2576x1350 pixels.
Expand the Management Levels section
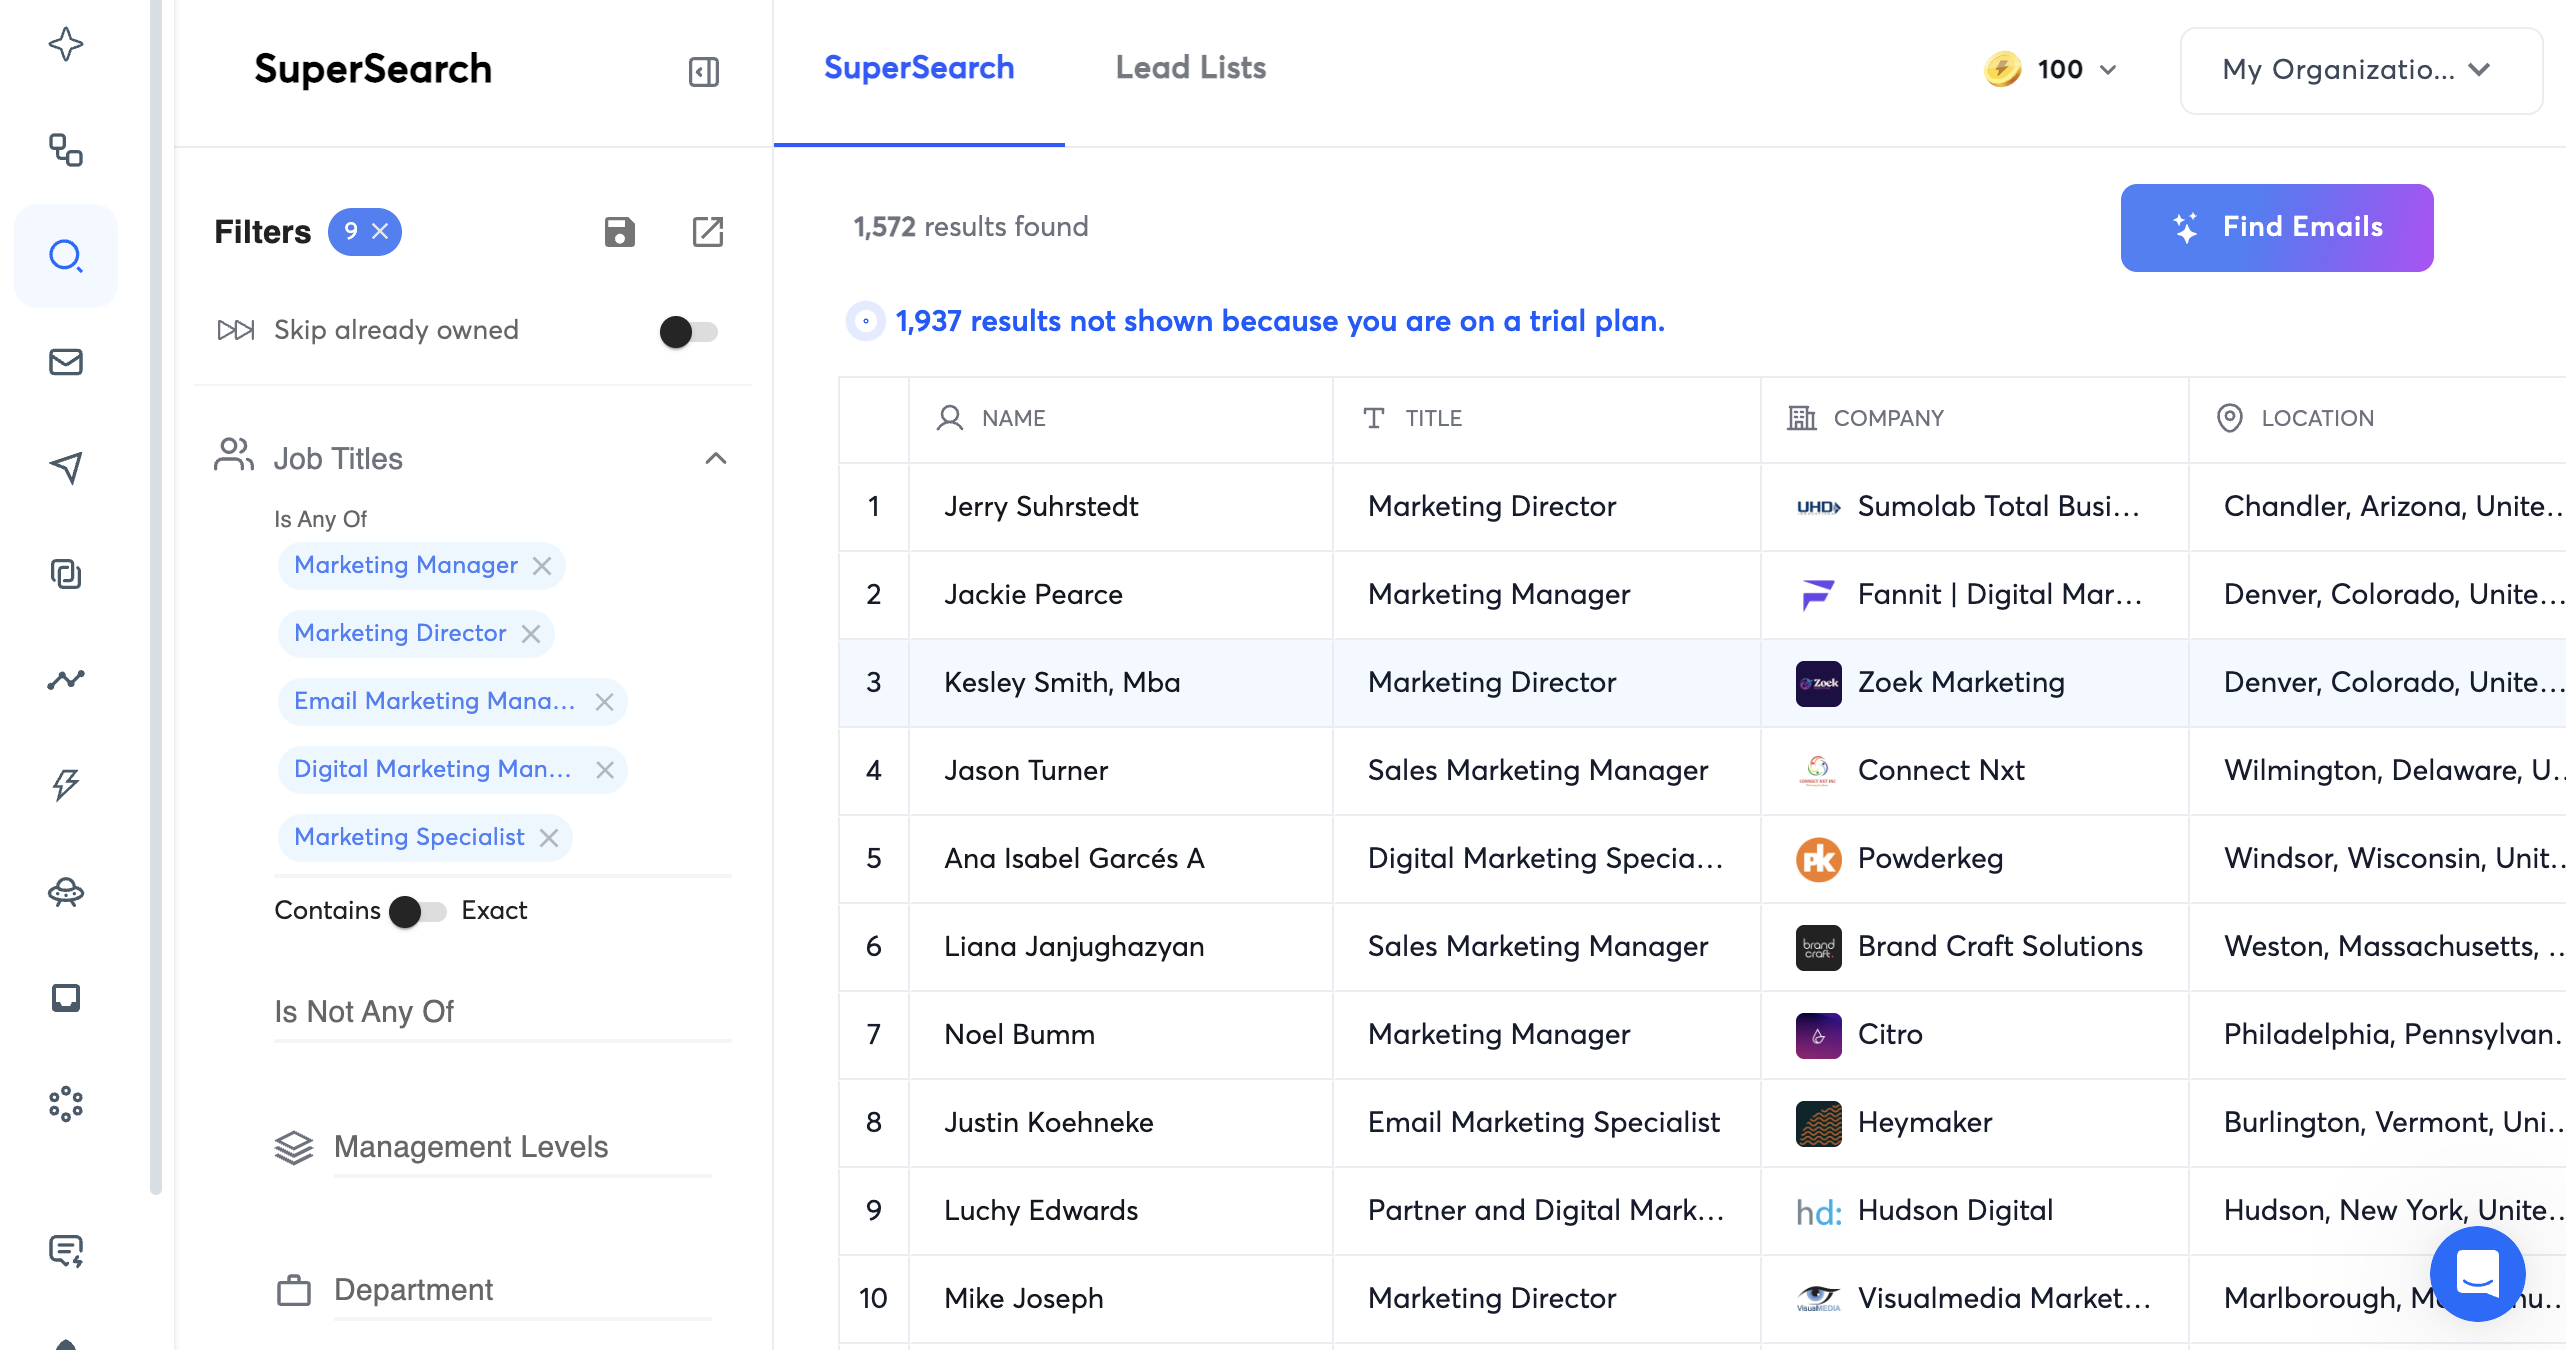pyautogui.click(x=471, y=1147)
